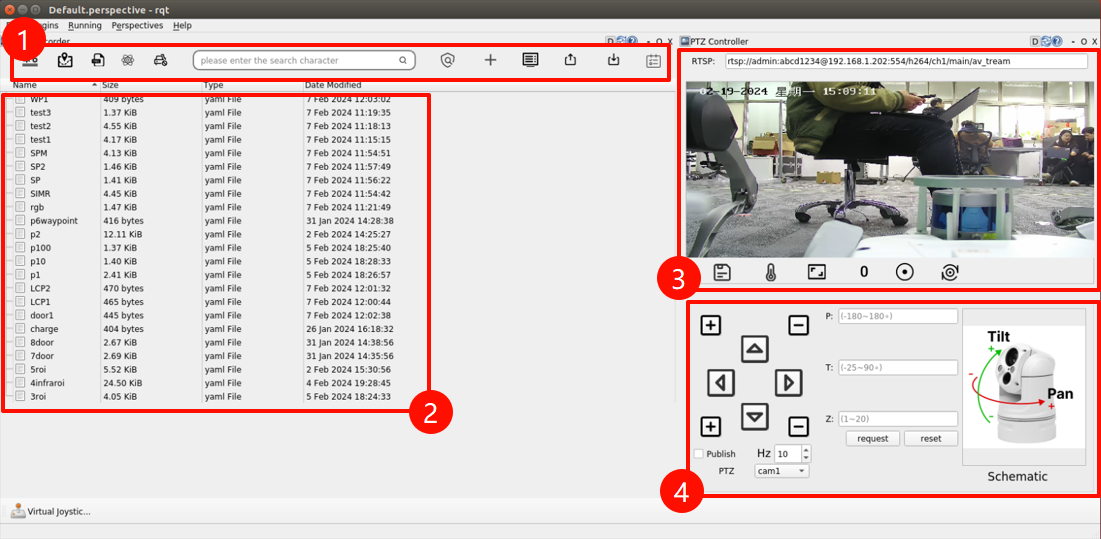Viewport: 1101px width, 539px height.
Task: Click the upper minus button above the right arrow
Action: coord(798,326)
